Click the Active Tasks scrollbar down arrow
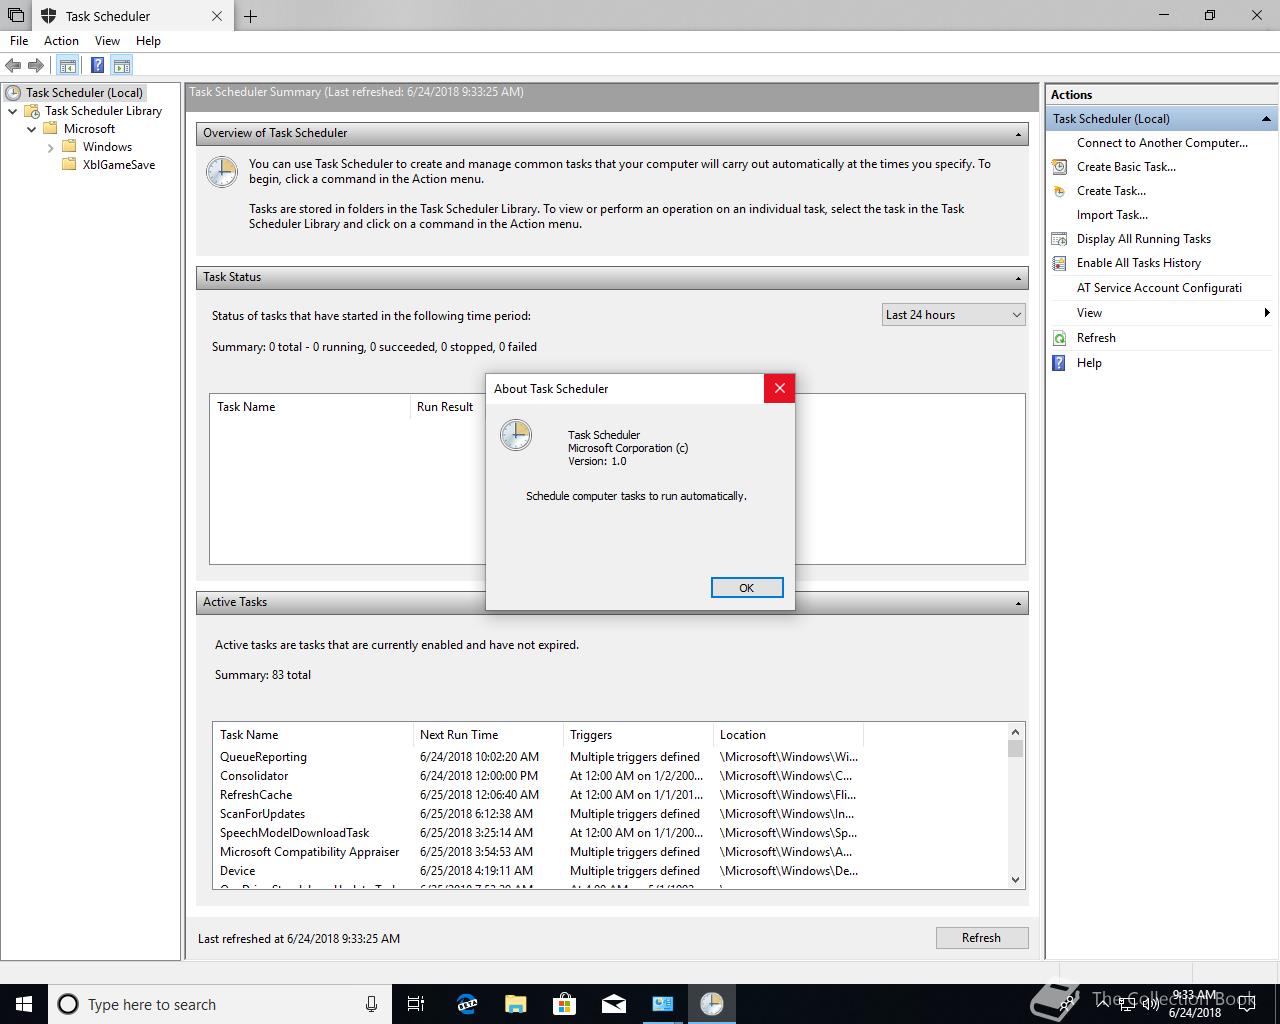This screenshot has width=1280, height=1024. click(1015, 880)
